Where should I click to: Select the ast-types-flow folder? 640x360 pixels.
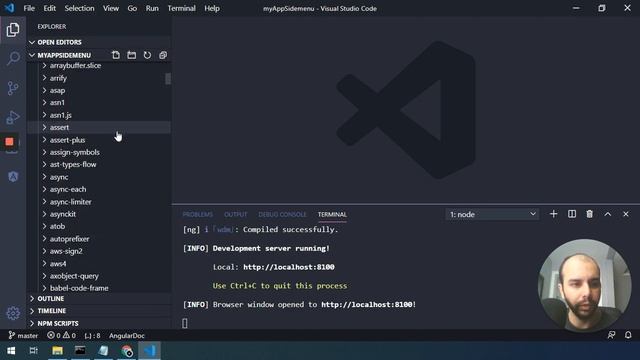98,164
